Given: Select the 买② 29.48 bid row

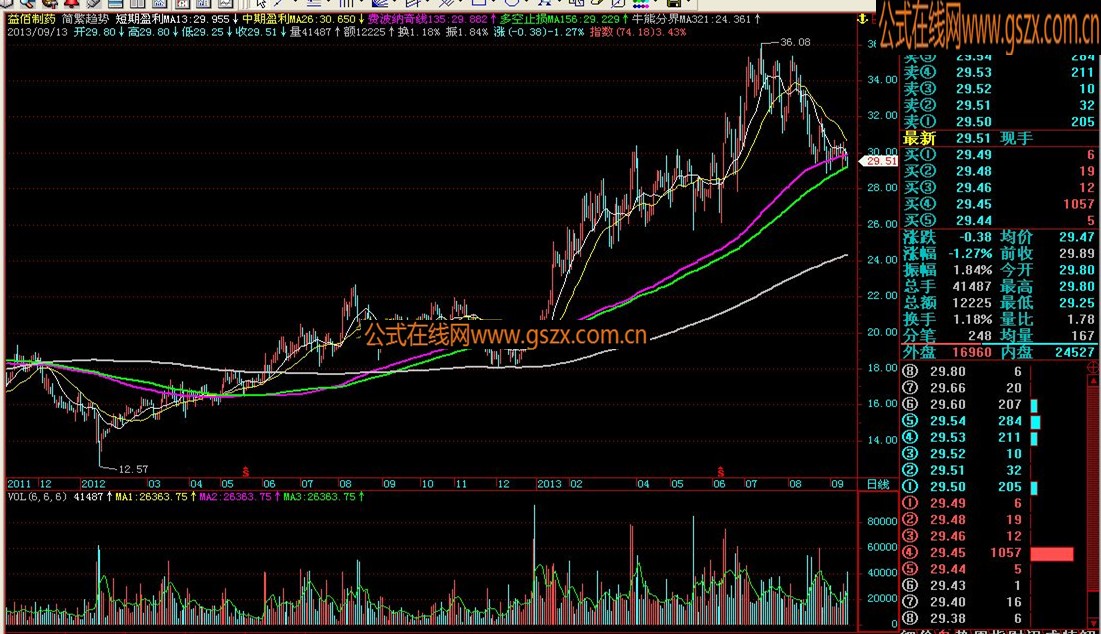Looking at the screenshot, I should [x=998, y=171].
